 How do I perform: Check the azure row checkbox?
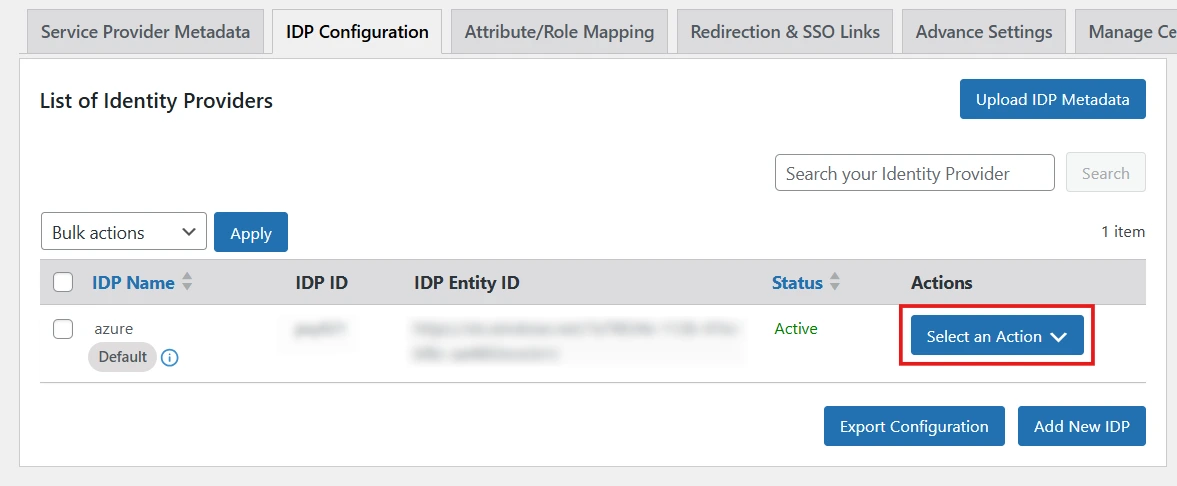pos(63,329)
